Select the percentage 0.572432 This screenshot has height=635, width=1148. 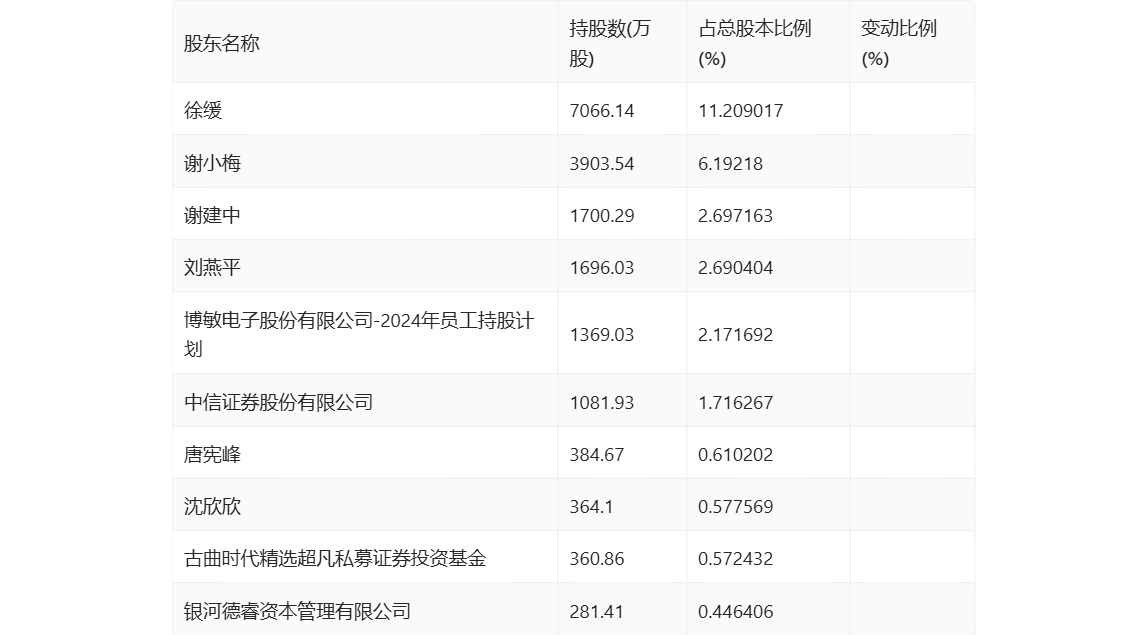[736, 558]
